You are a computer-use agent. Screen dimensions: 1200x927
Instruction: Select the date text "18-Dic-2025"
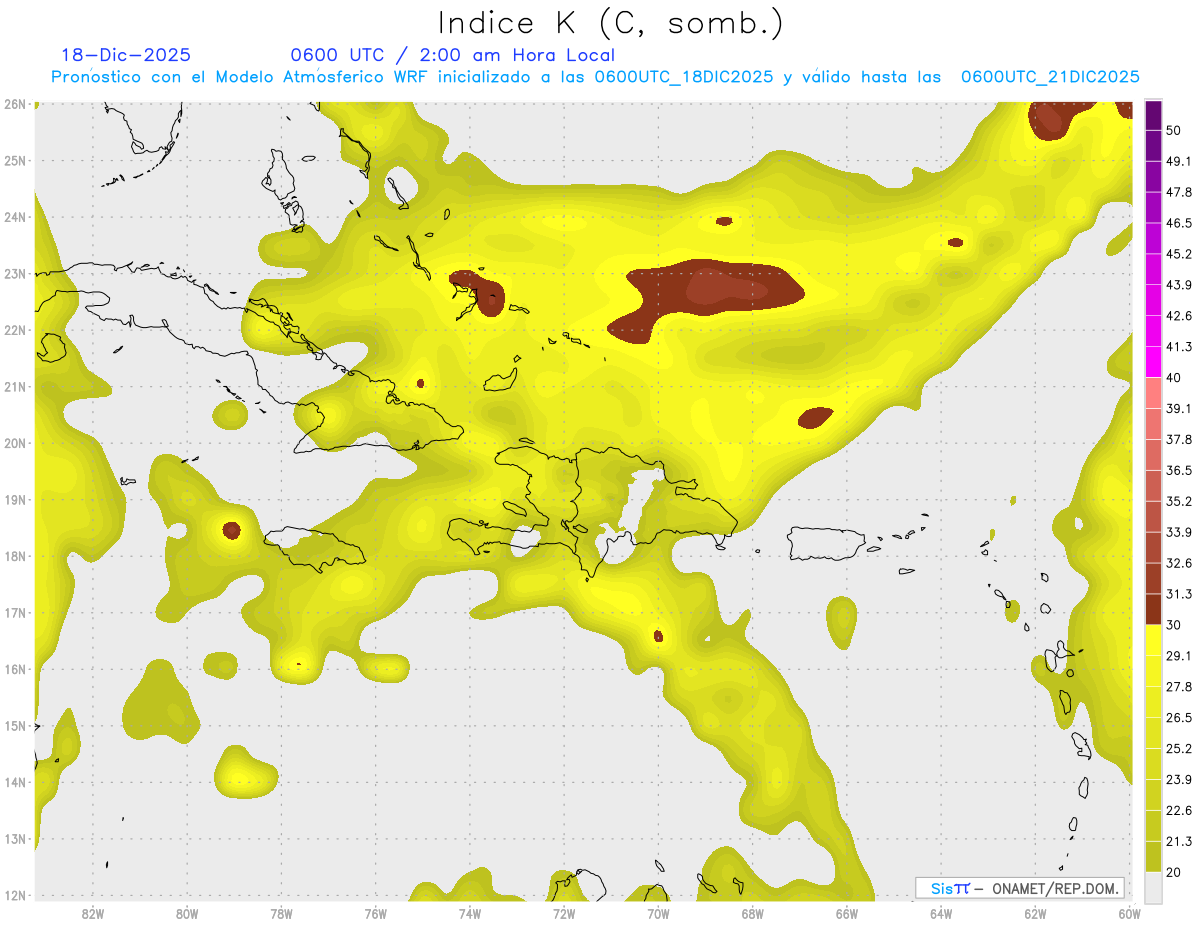pos(126,55)
